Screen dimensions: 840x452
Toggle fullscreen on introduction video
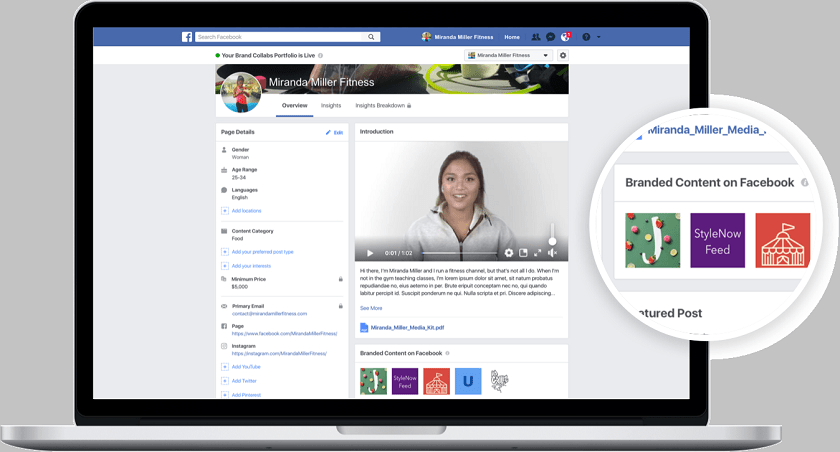coord(537,253)
